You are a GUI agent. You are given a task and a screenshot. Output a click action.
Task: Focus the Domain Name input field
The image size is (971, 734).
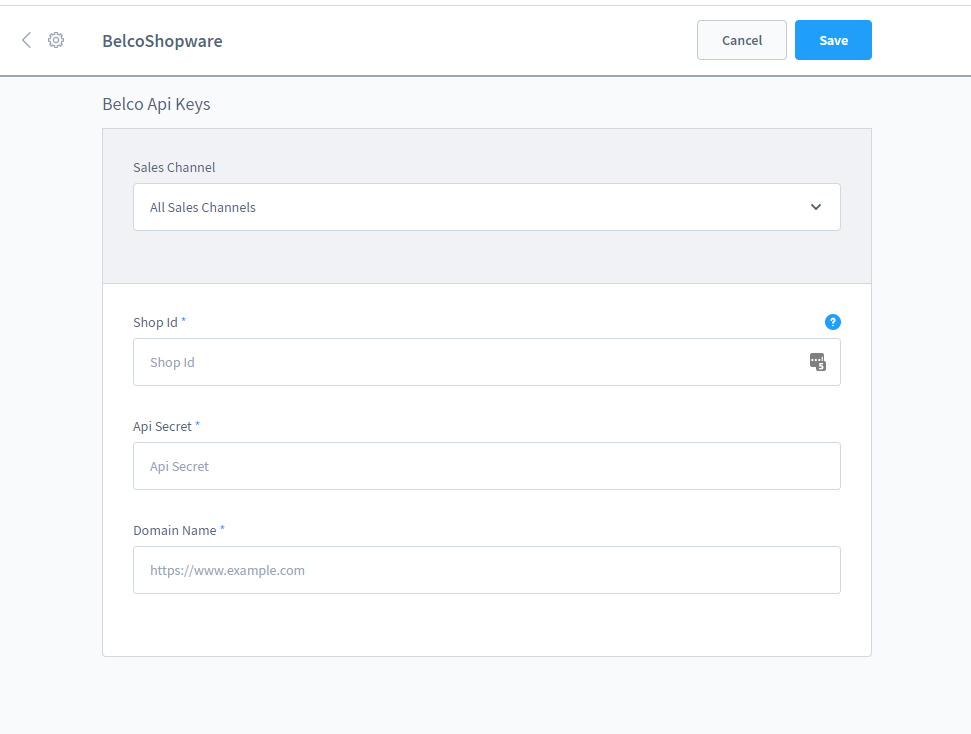(487, 570)
